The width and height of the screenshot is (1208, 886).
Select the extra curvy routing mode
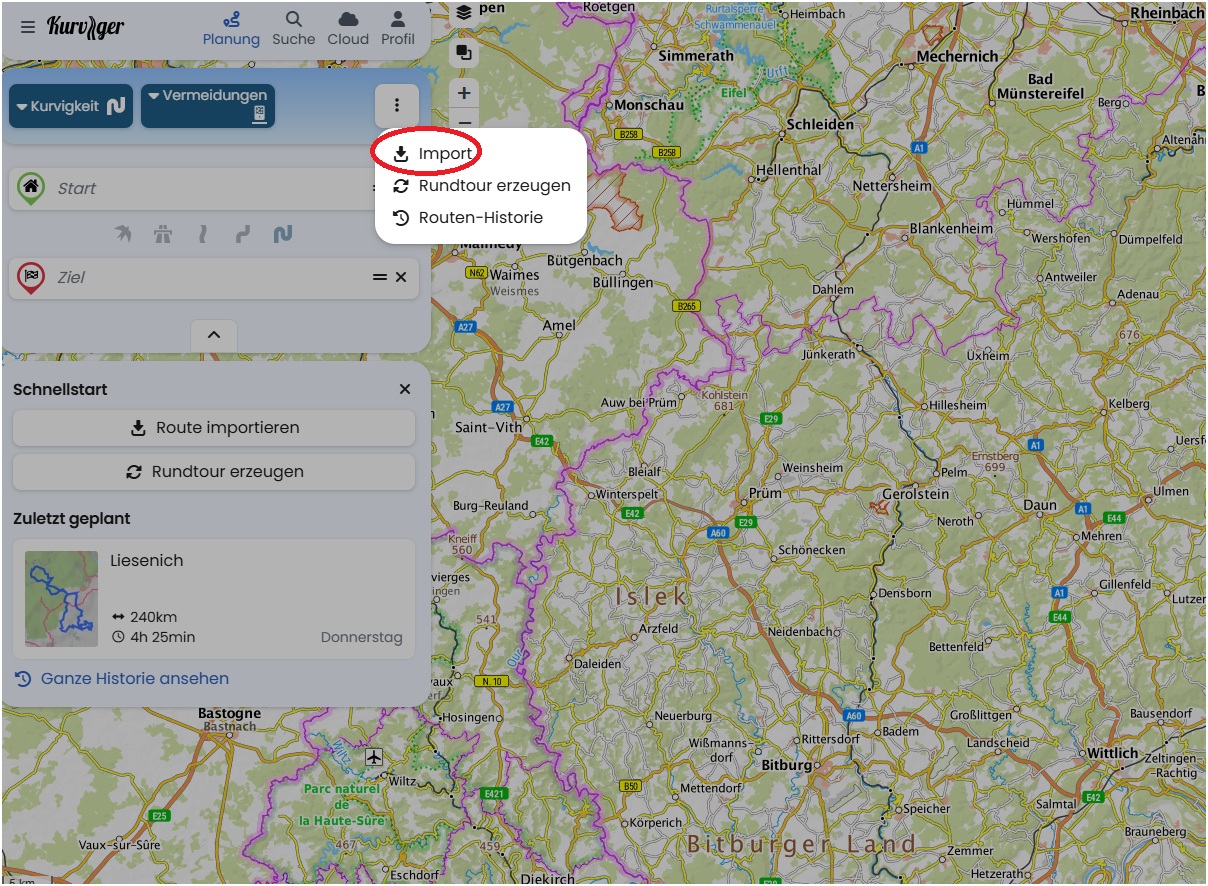click(283, 234)
